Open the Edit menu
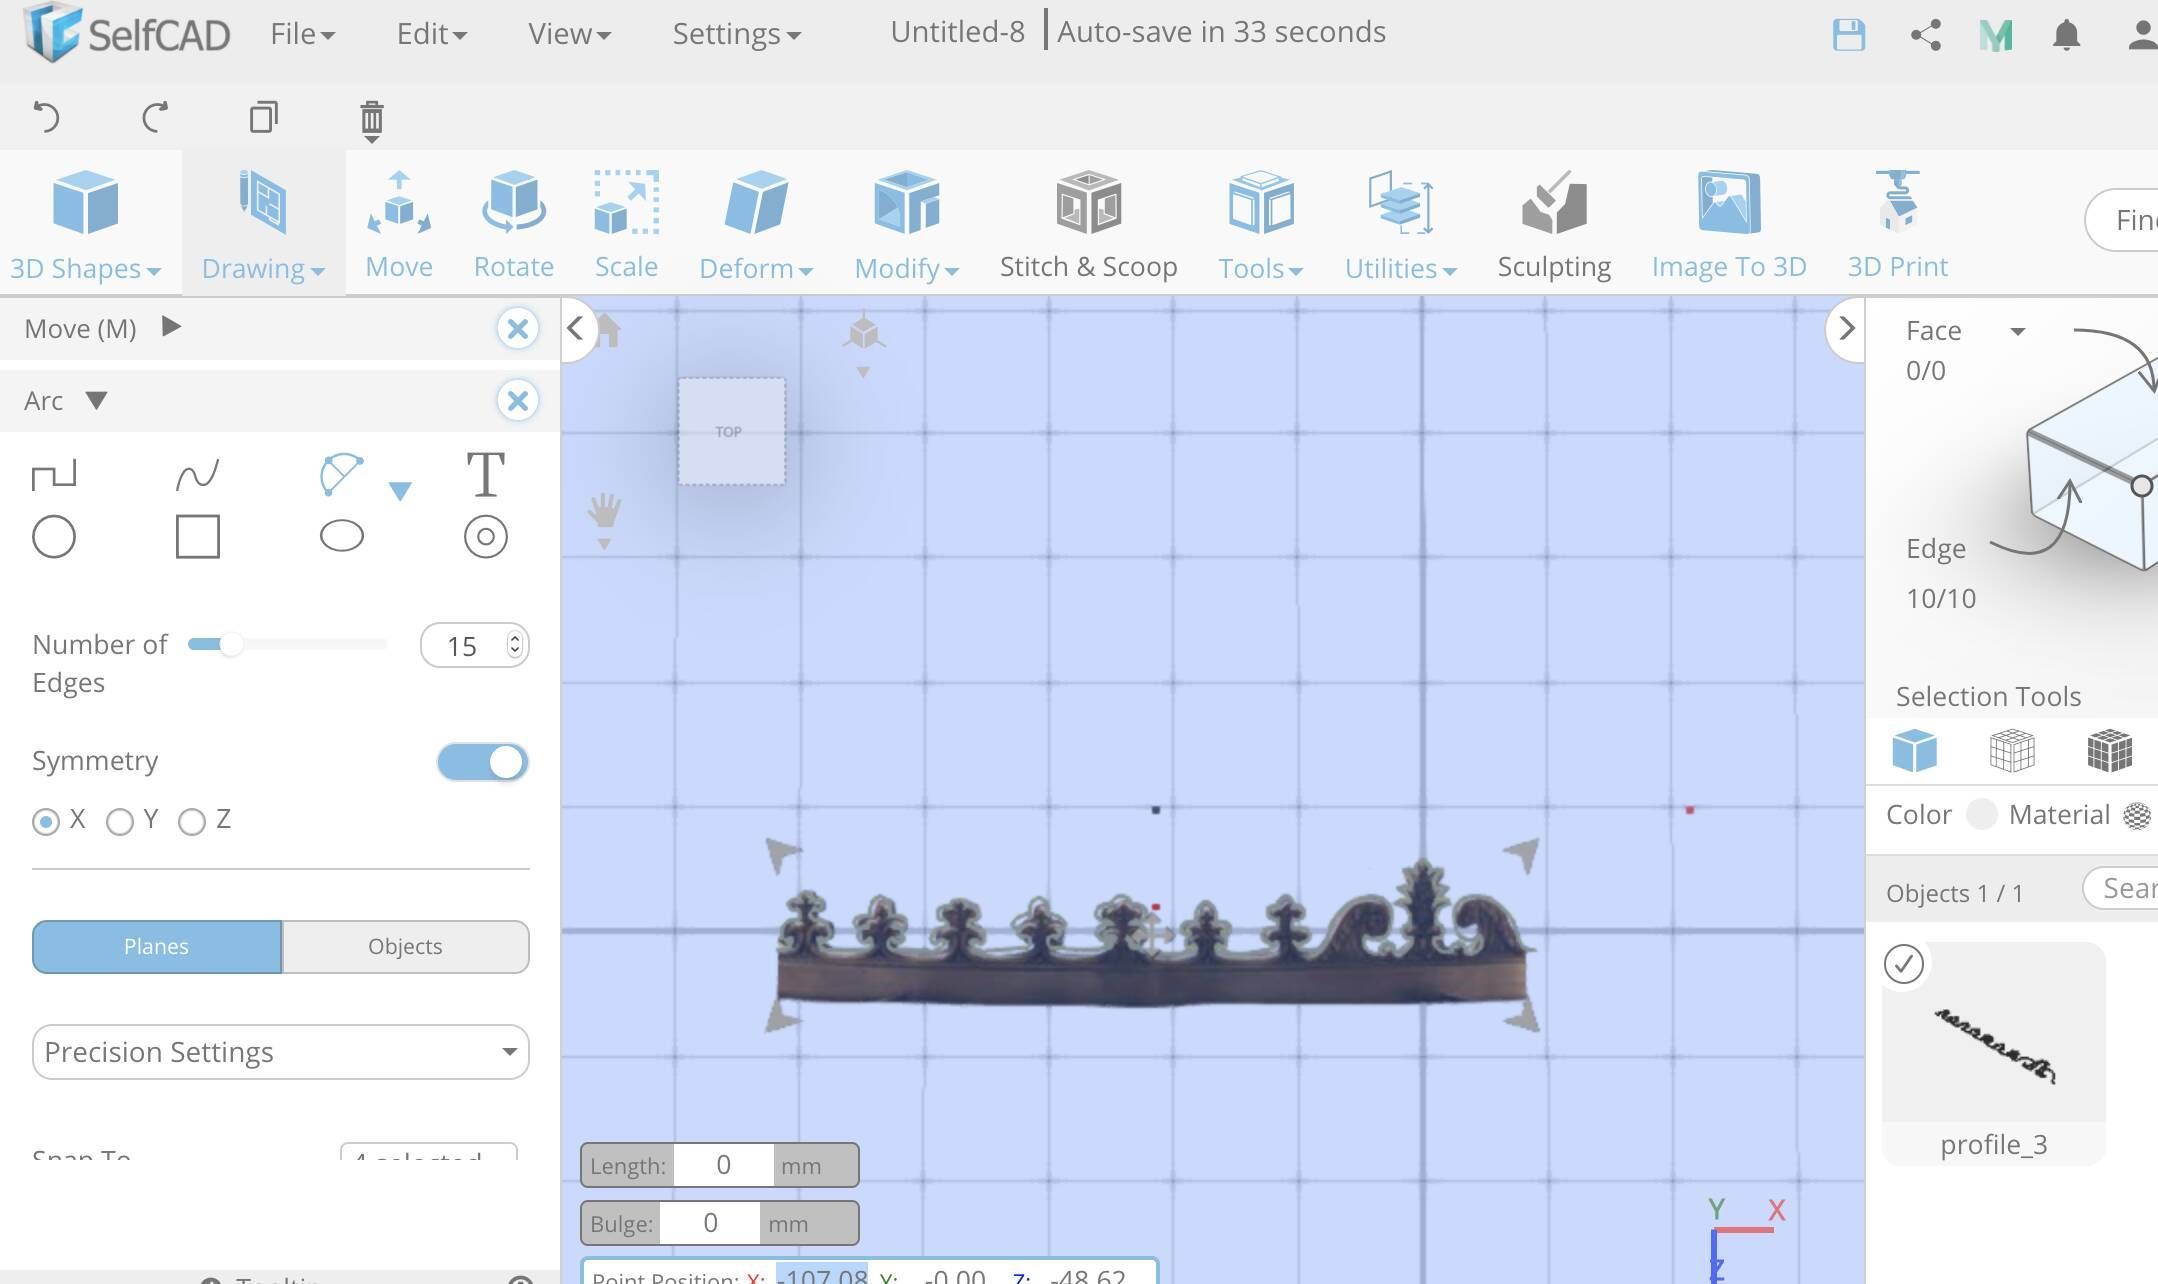2158x1284 pixels. point(429,33)
